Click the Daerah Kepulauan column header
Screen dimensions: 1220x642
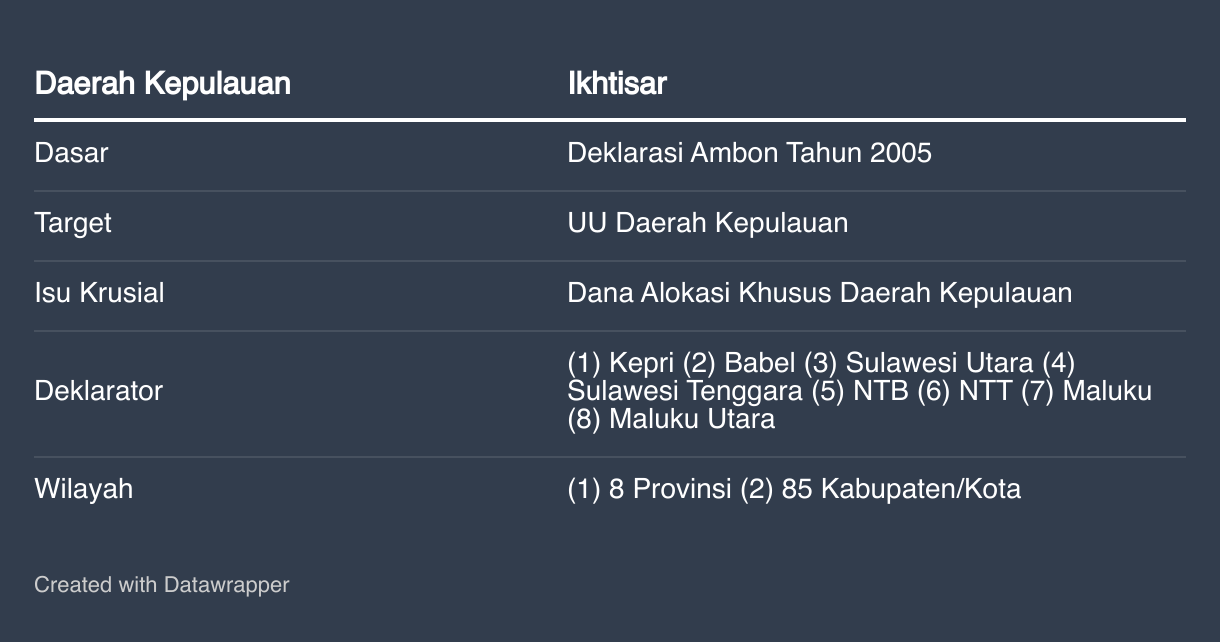pyautogui.click(x=162, y=83)
